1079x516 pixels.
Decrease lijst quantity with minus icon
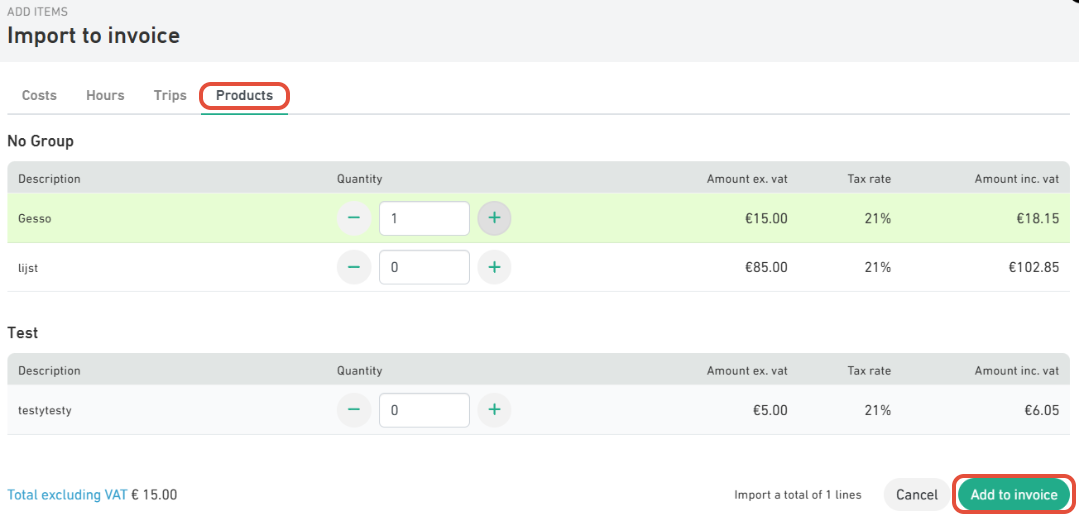[354, 268]
